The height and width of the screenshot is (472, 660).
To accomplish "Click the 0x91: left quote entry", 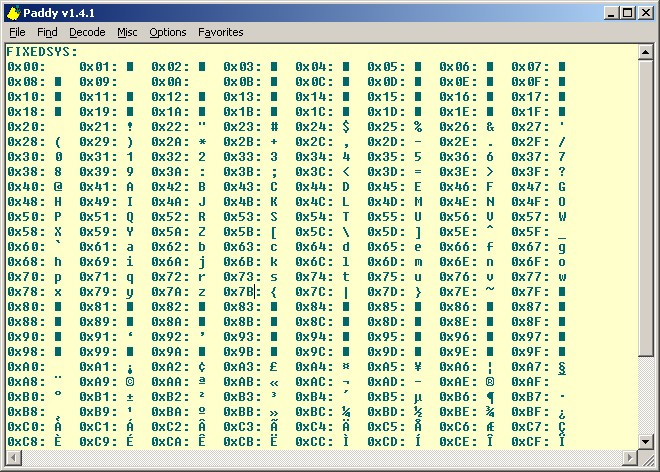I will click(x=106, y=337).
